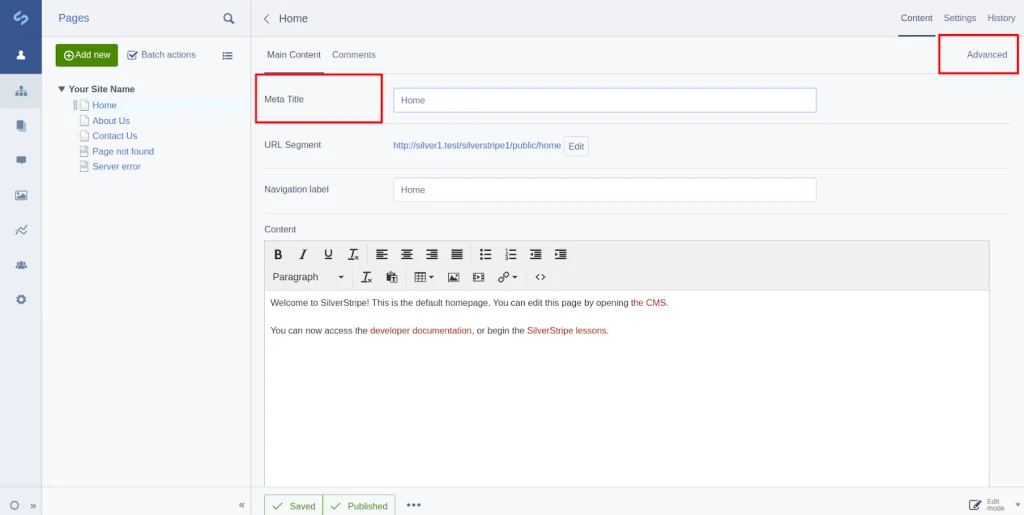Open source code view icon
This screenshot has height=515, width=1024.
tap(540, 277)
